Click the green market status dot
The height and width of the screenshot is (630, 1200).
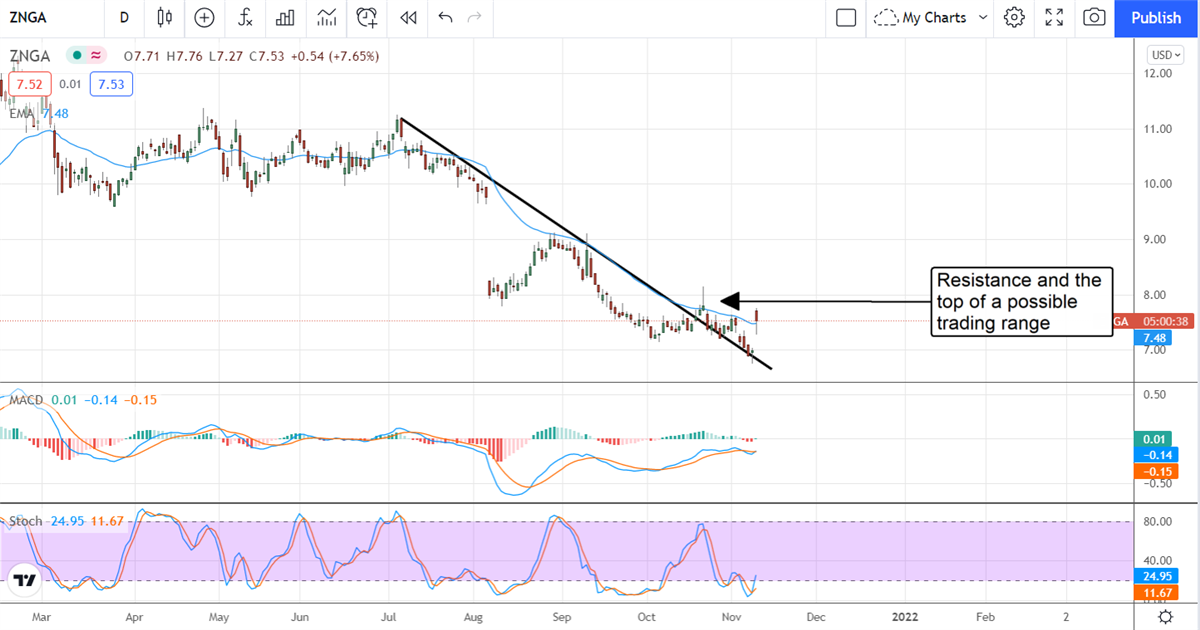coord(75,56)
